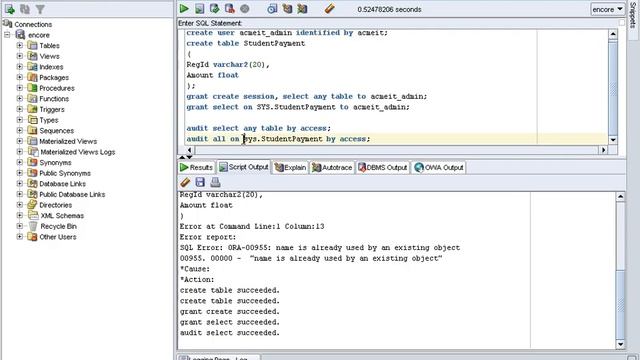Click the Refresh connections icon

coord(25,9)
